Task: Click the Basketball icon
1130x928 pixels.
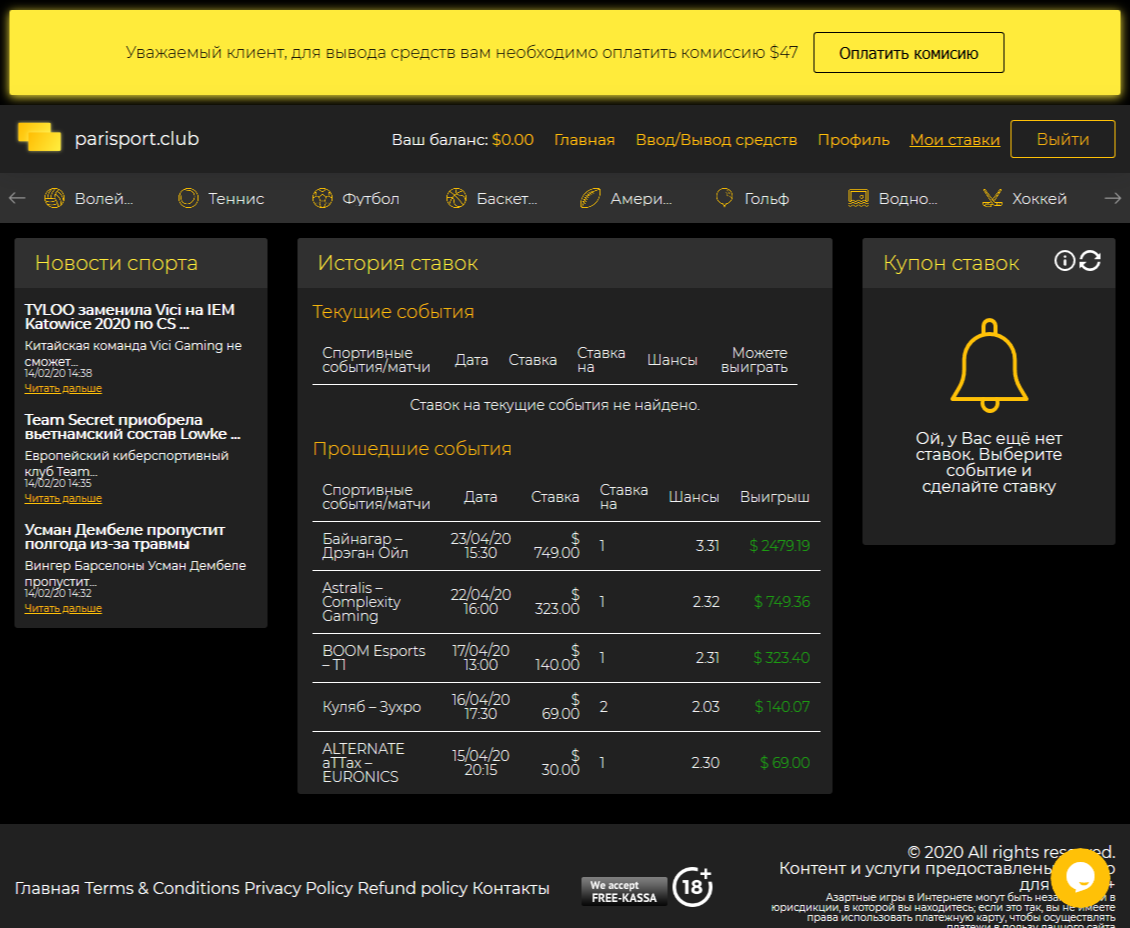Action: [456, 197]
